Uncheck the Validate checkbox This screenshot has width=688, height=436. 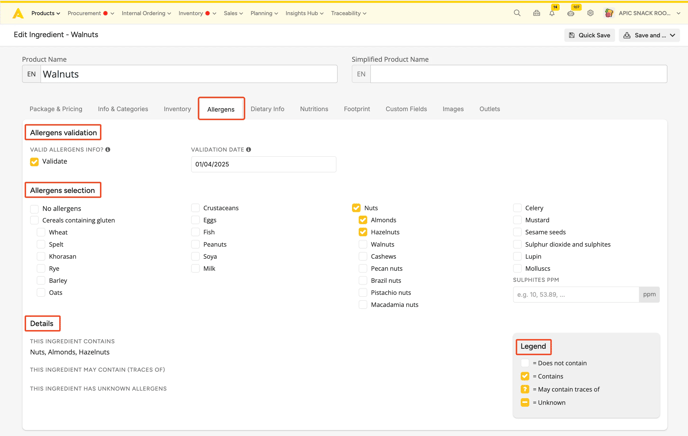pyautogui.click(x=35, y=162)
